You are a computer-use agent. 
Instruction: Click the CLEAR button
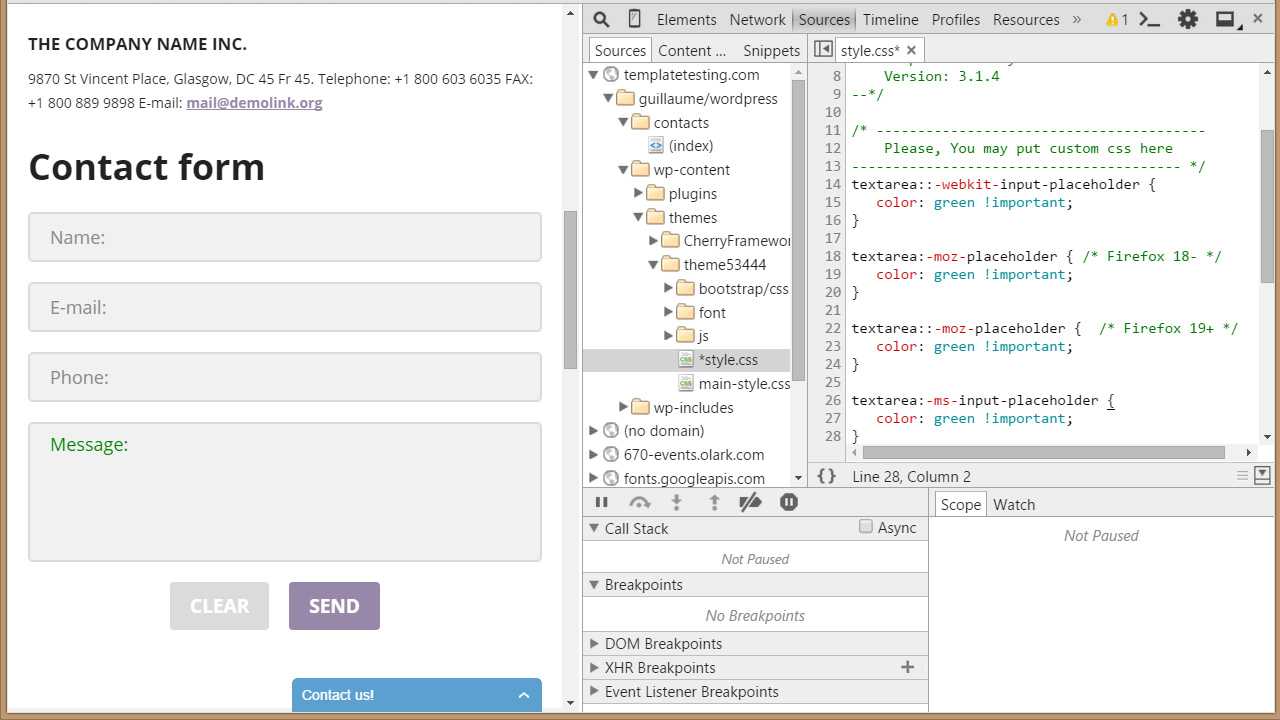pos(219,606)
